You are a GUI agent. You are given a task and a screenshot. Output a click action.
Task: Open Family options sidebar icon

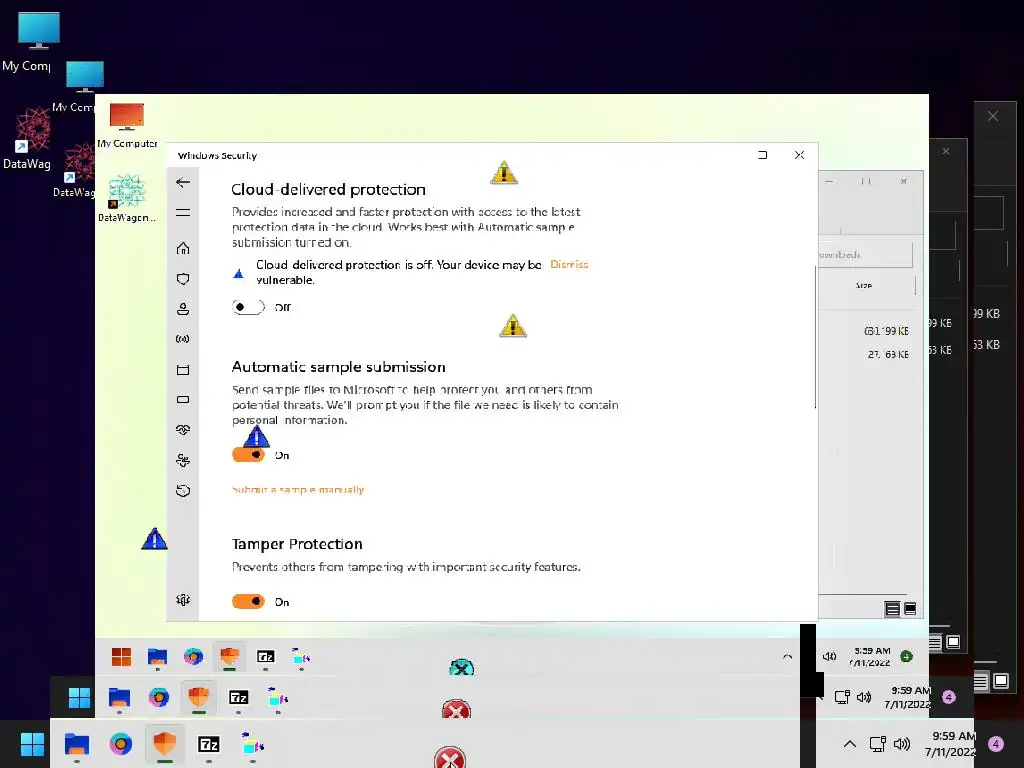(x=183, y=460)
